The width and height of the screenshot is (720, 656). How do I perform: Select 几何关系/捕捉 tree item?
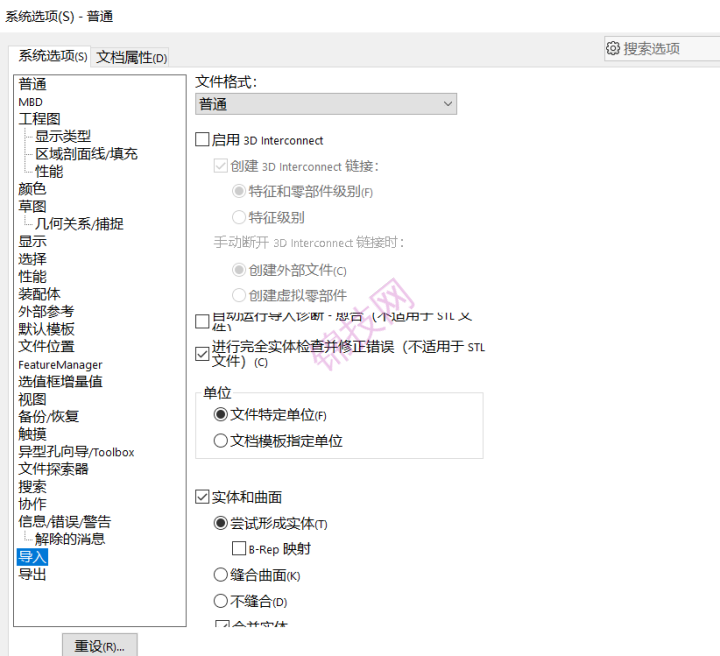click(79, 224)
